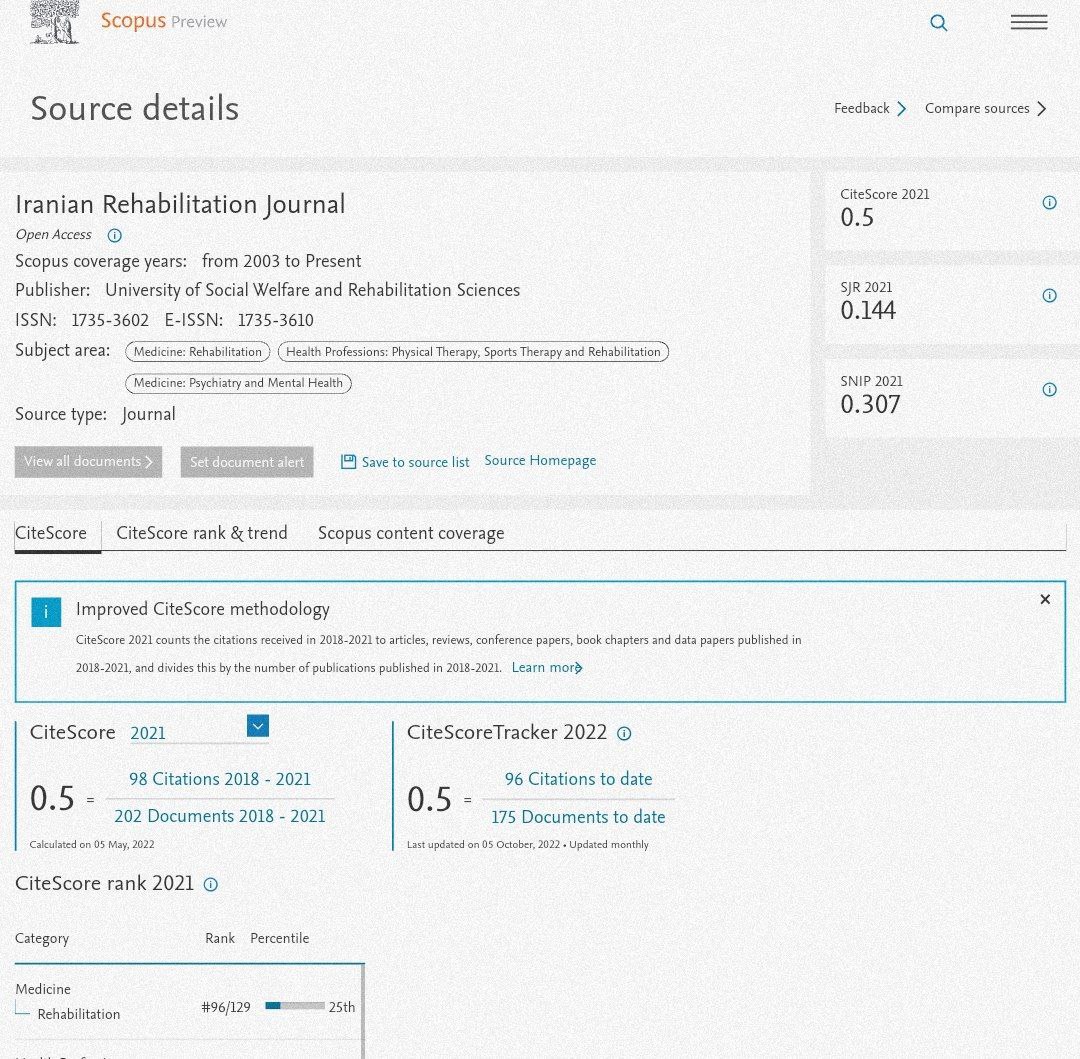Switch to Scopus content coverage tab
This screenshot has height=1059, width=1080.
coord(411,533)
